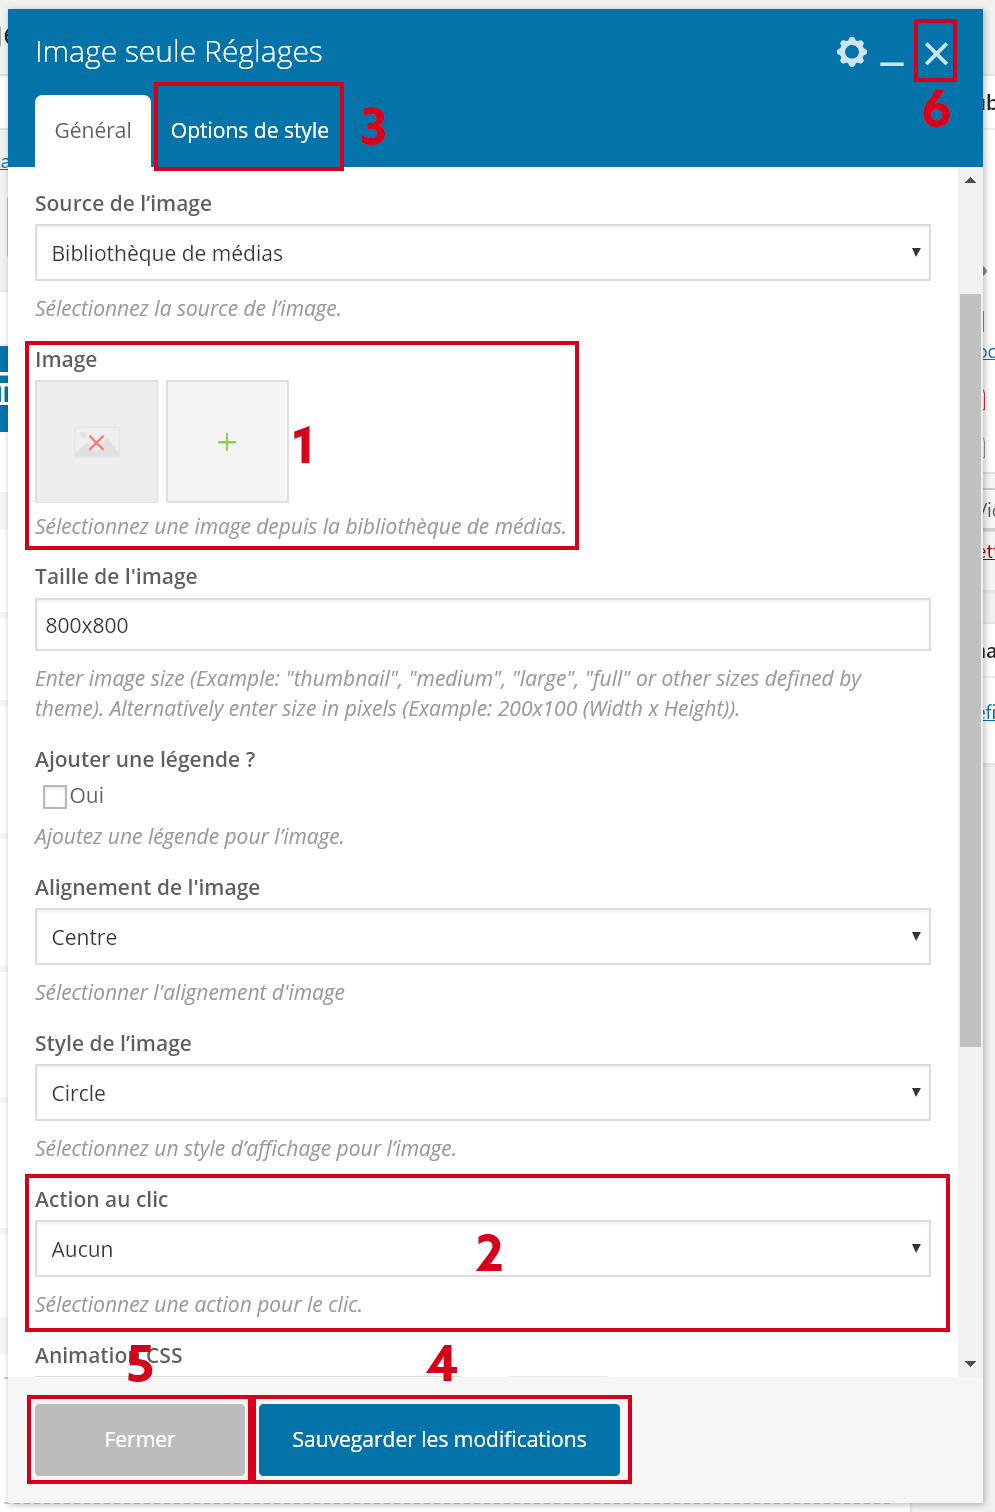Click the green plus to add image
The image size is (995, 1512).
[227, 442]
